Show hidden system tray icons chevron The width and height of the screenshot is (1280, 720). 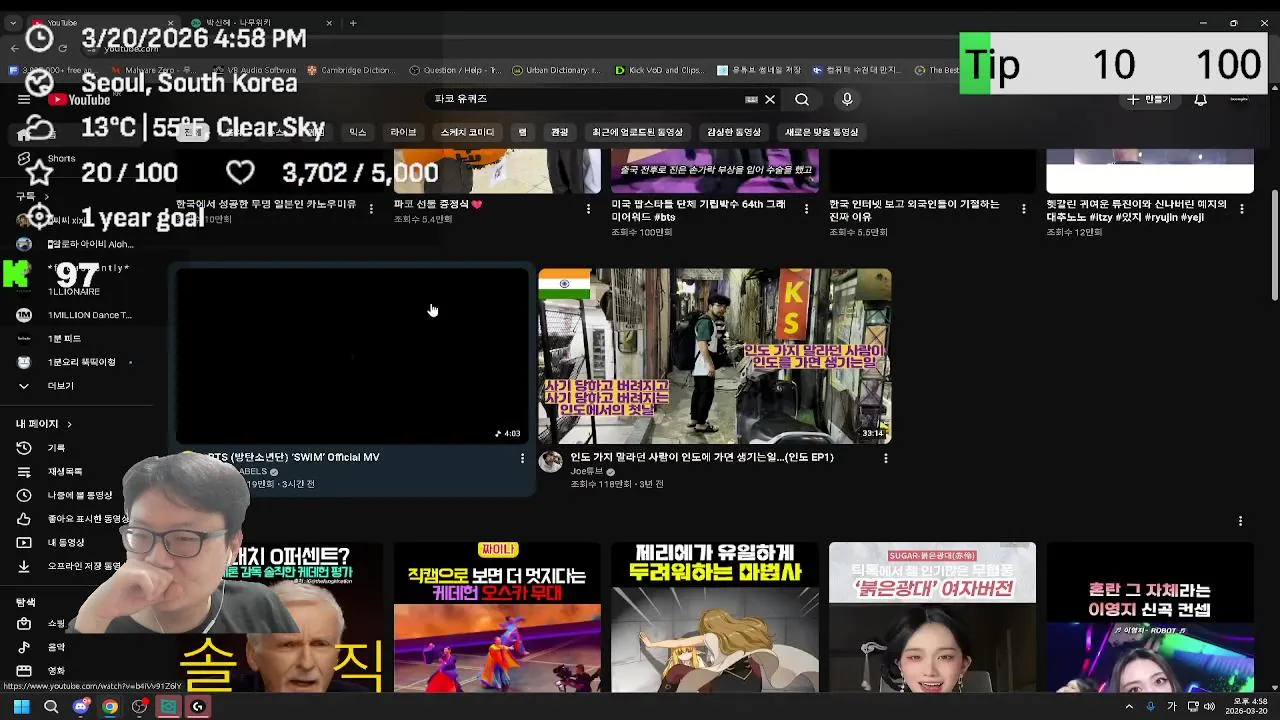pyautogui.click(x=1130, y=707)
